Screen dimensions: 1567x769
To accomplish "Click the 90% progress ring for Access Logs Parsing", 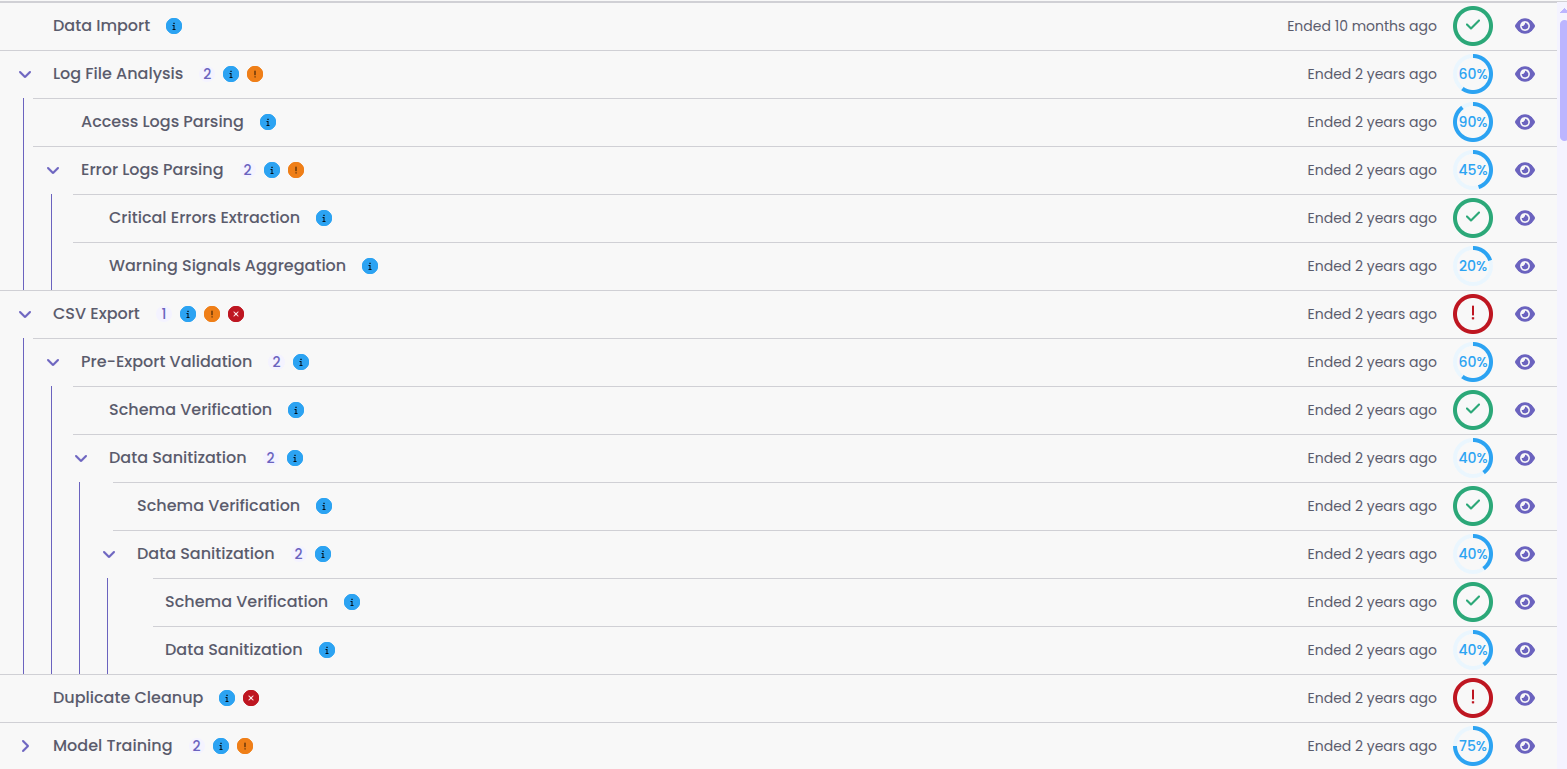I will (x=1472, y=122).
